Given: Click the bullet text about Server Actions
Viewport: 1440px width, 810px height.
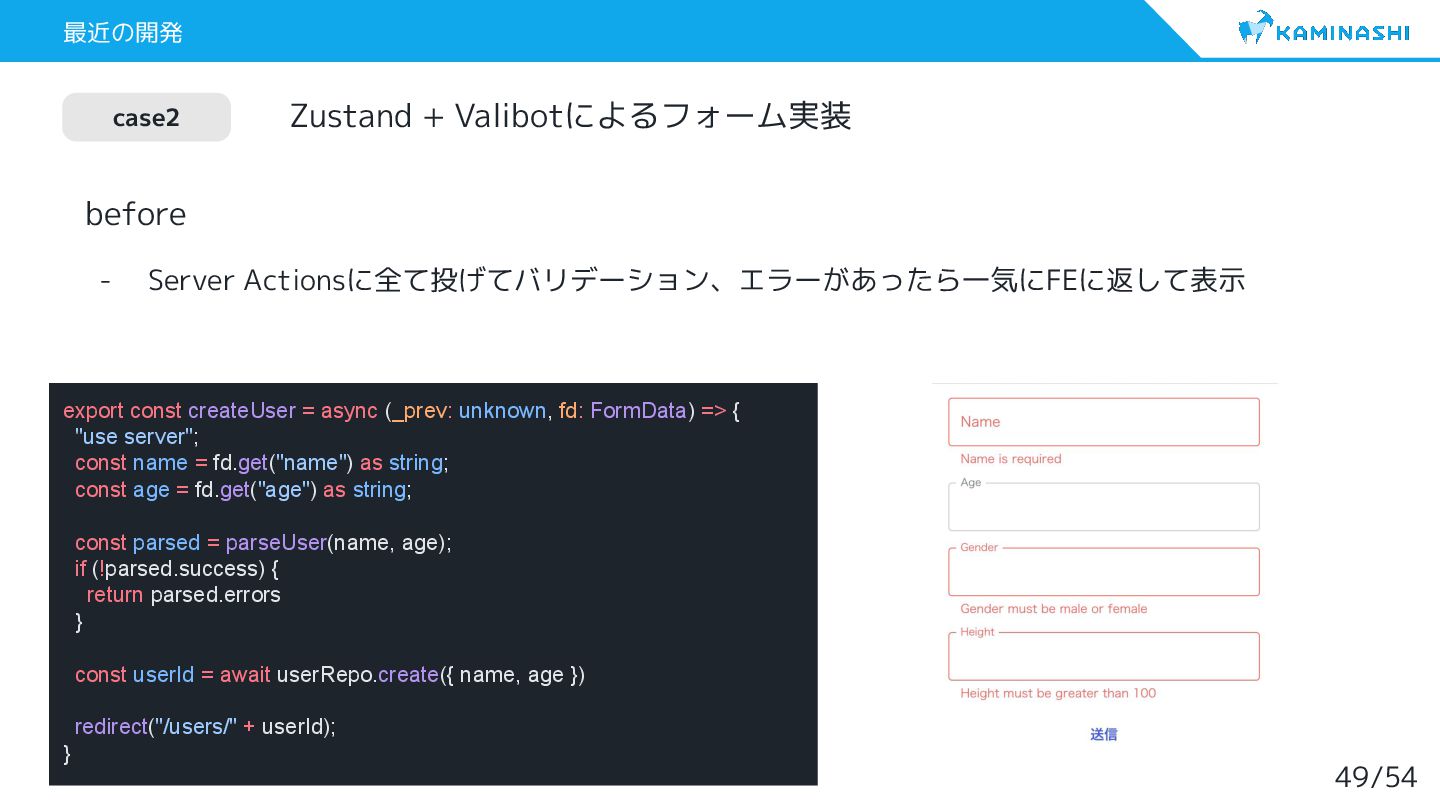Looking at the screenshot, I should 696,280.
